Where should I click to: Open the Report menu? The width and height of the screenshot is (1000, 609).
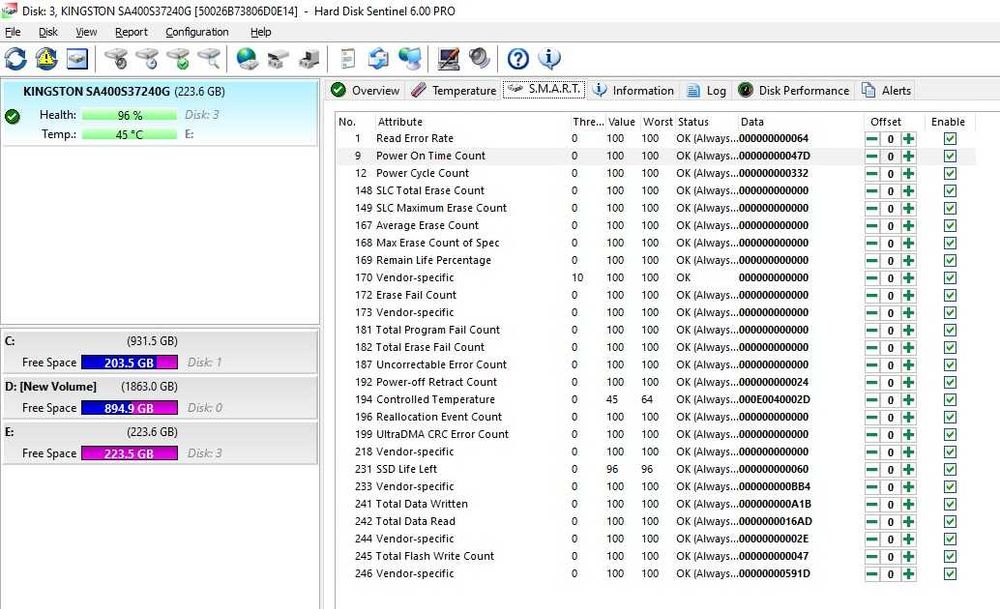[131, 32]
